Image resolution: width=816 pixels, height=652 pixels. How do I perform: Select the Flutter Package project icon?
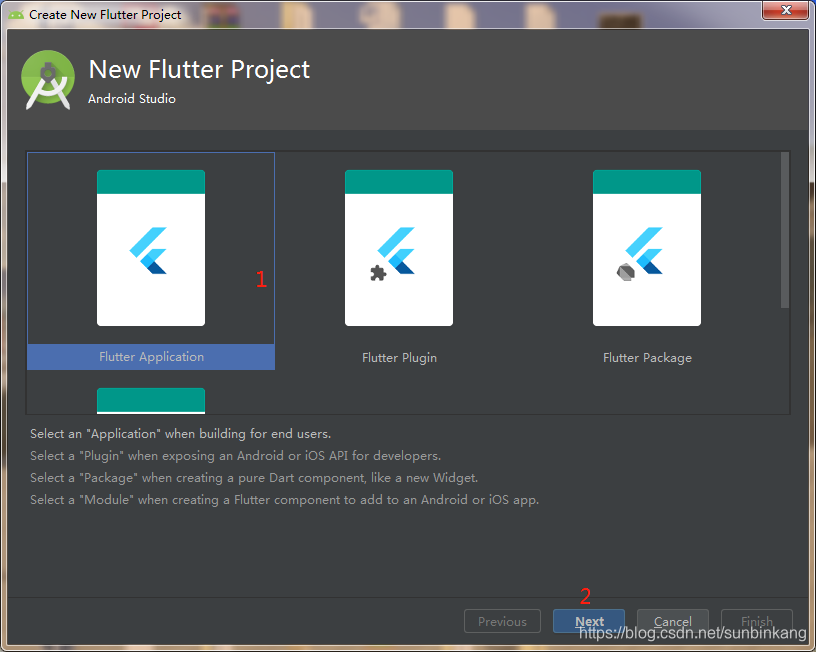pyautogui.click(x=647, y=248)
